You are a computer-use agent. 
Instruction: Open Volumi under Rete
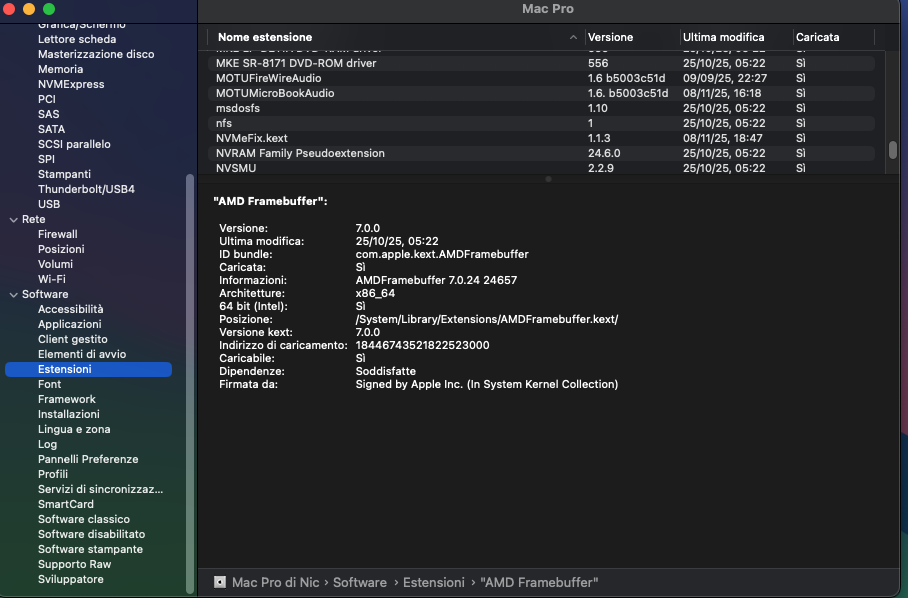[x=55, y=264]
